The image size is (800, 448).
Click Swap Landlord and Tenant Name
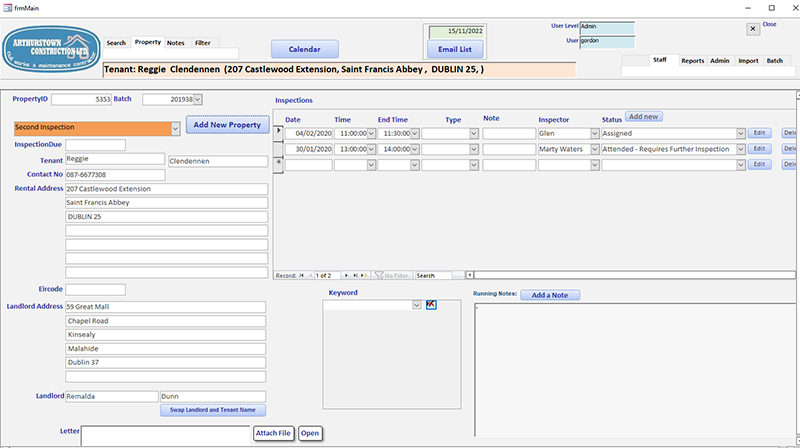[x=213, y=410]
